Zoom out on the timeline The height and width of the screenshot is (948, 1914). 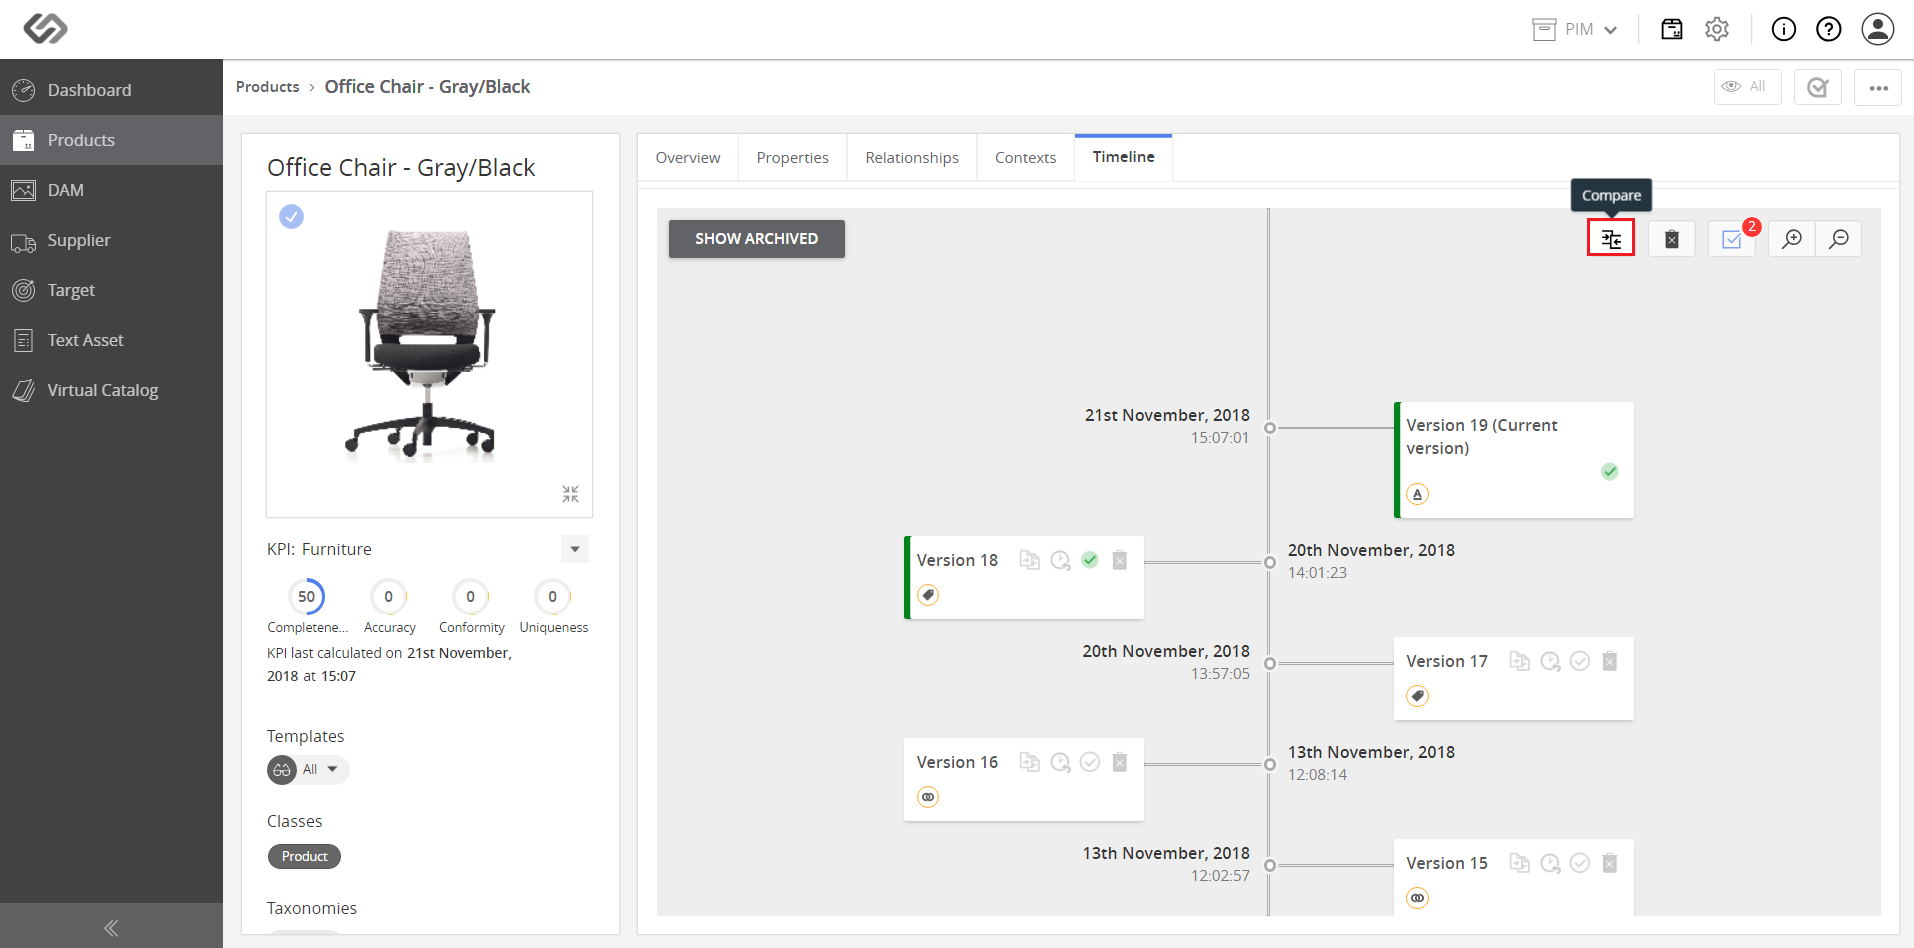(x=1838, y=239)
